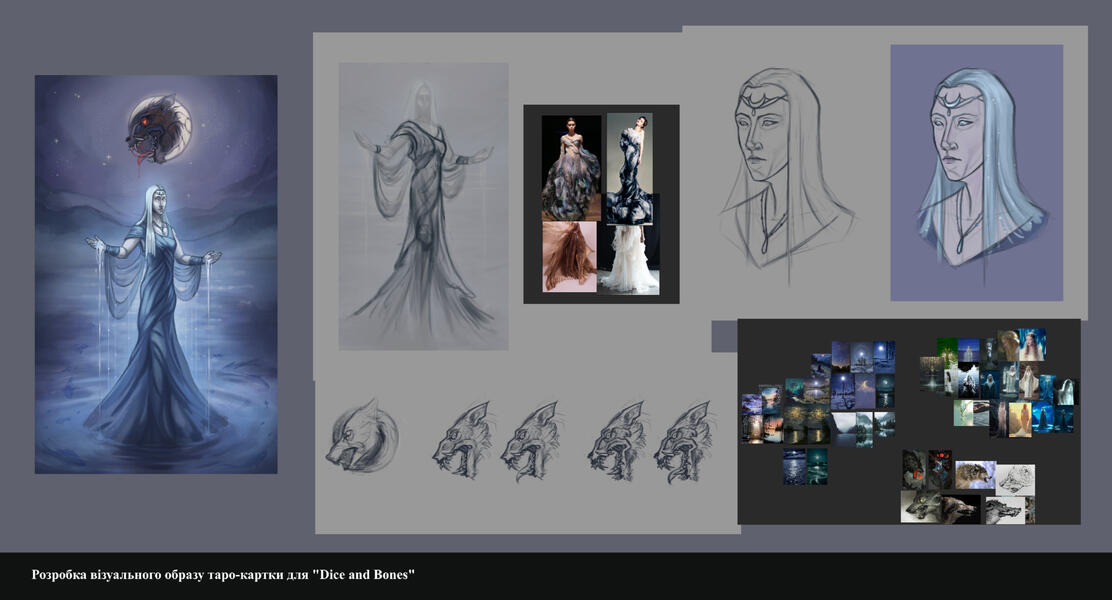Image resolution: width=1112 pixels, height=600 pixels.
Task: Pick the second snarling wolf head sketch
Action: [530, 441]
